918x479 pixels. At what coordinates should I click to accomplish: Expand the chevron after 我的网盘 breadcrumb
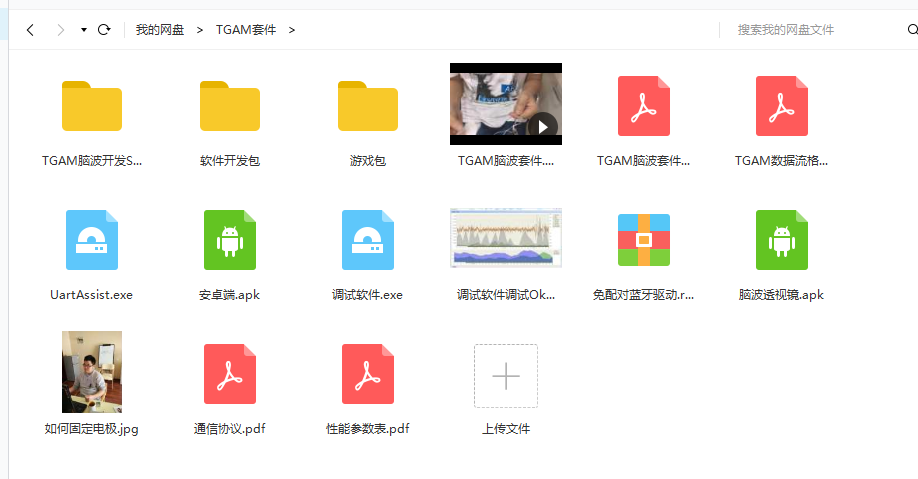point(200,30)
